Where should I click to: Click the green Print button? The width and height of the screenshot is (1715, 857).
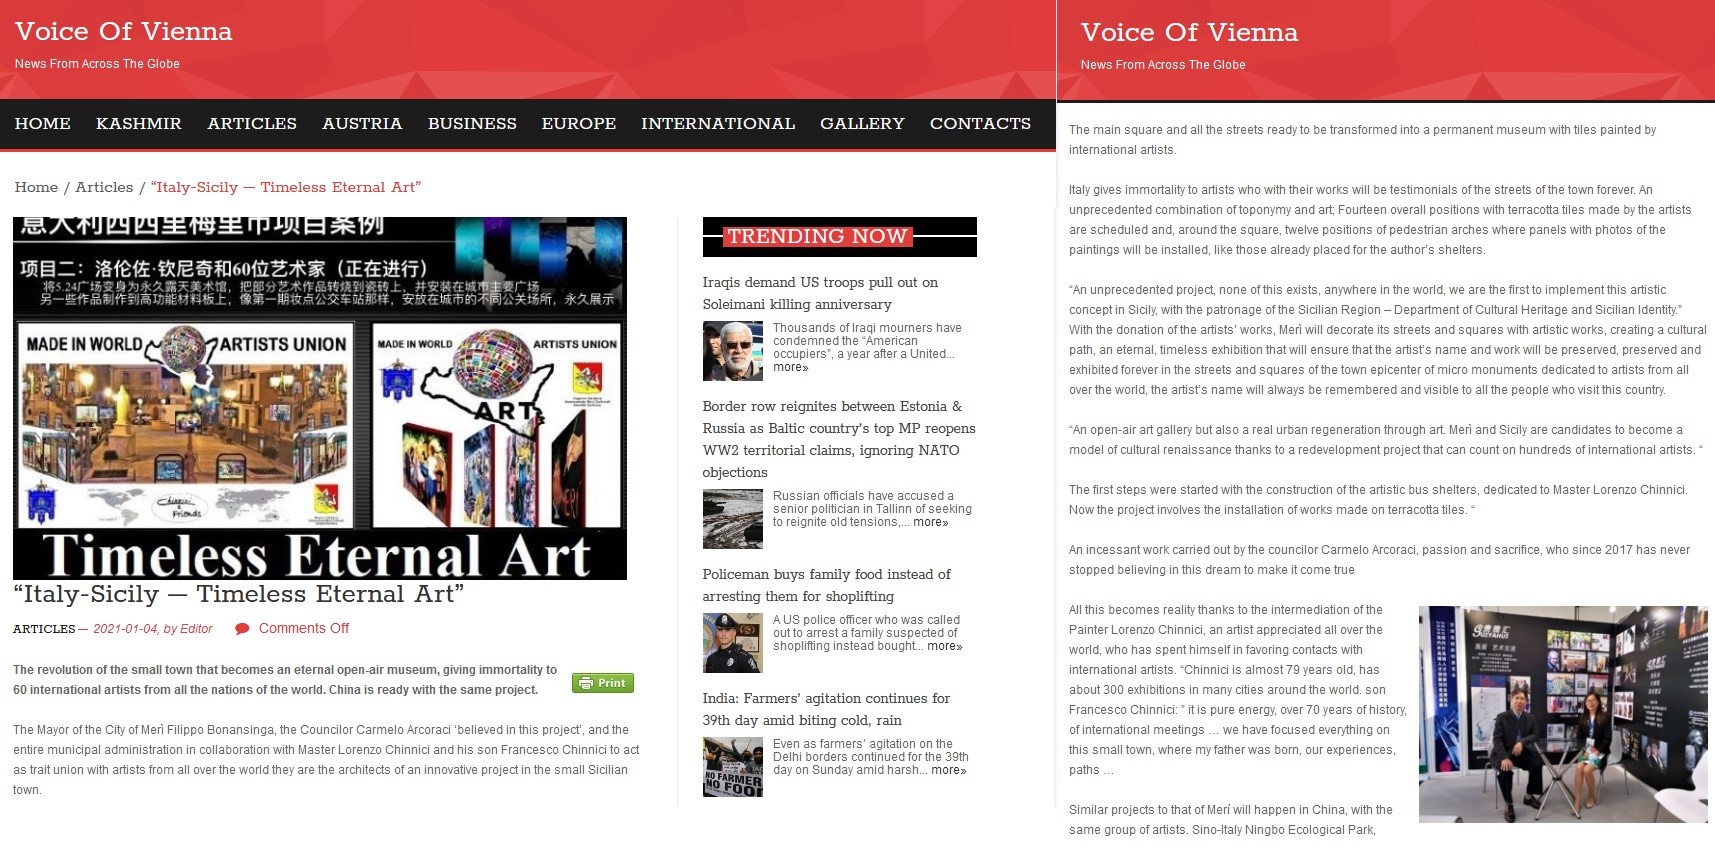[602, 683]
